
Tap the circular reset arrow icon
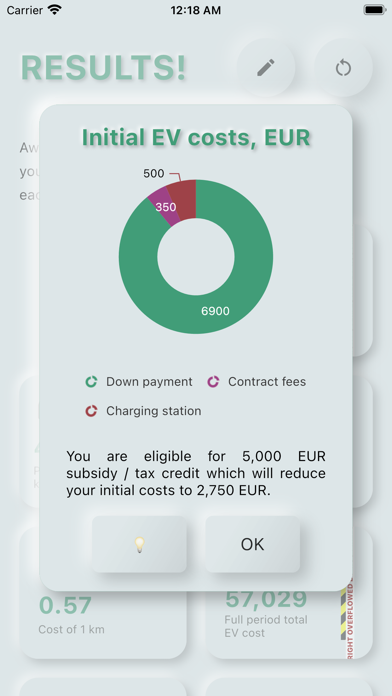click(343, 68)
